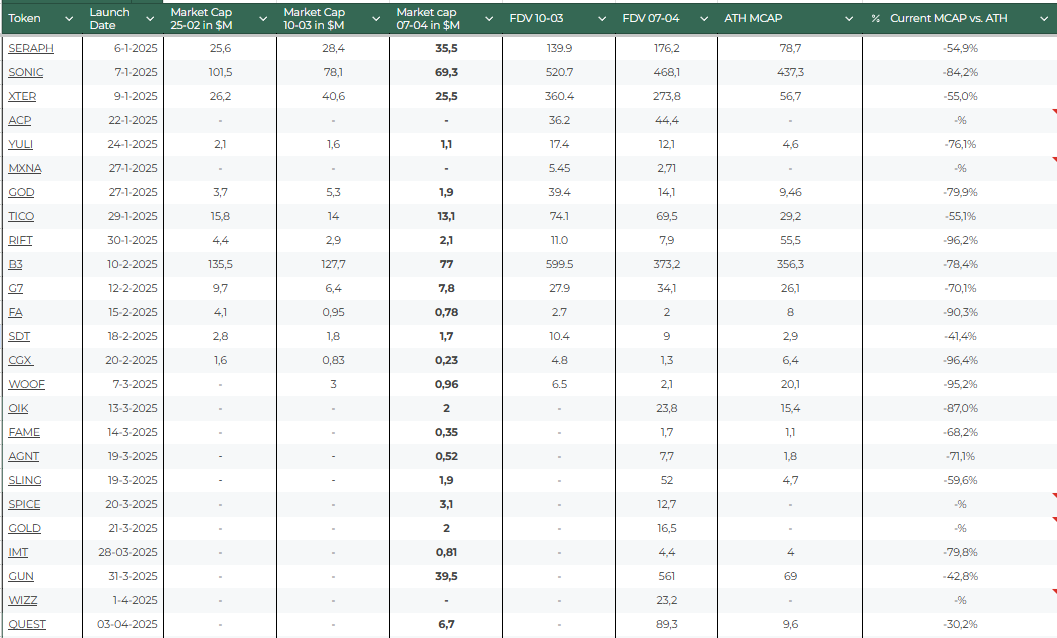Select G7 market cap 9,7 cell
This screenshot has width=1057, height=638.
[x=220, y=288]
